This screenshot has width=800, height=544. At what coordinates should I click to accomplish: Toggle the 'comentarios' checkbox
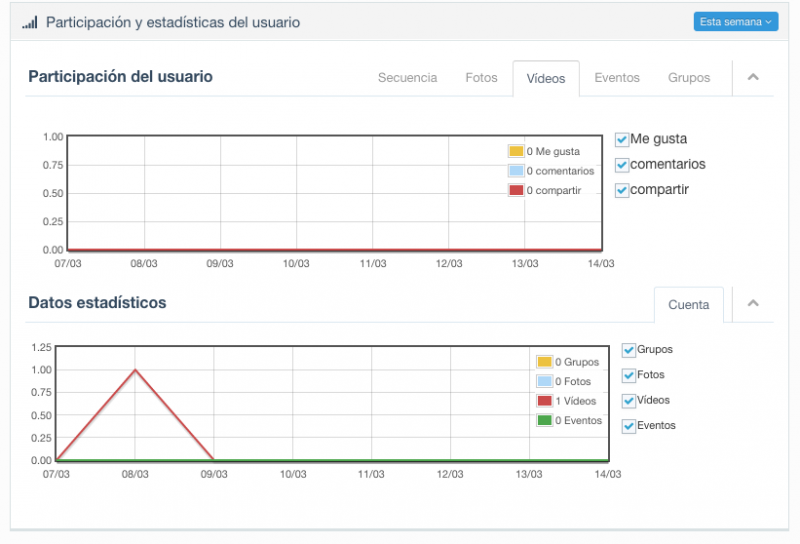click(x=621, y=164)
